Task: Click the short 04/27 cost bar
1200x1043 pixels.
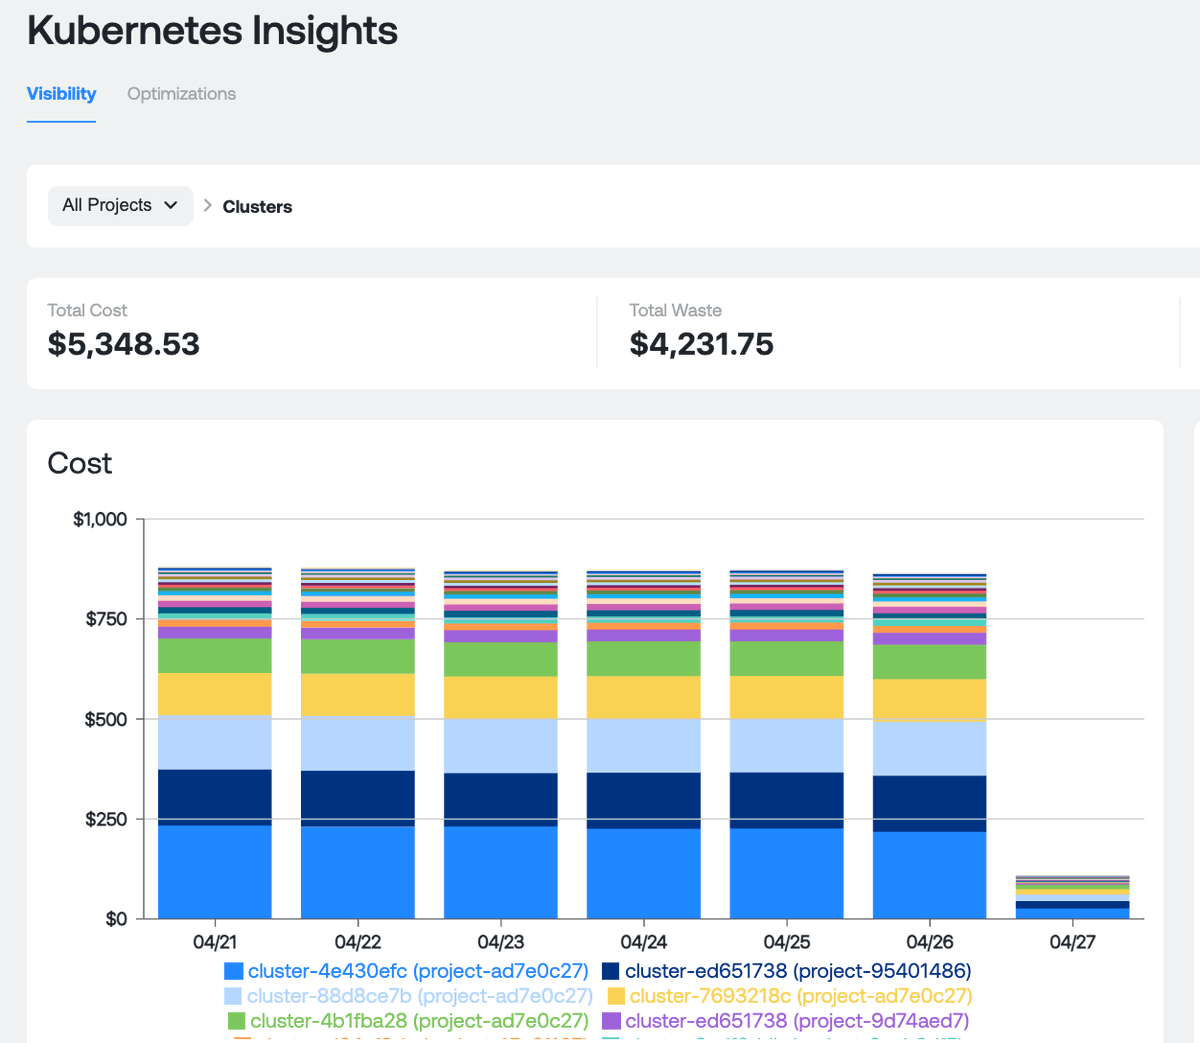Action: 1073,897
